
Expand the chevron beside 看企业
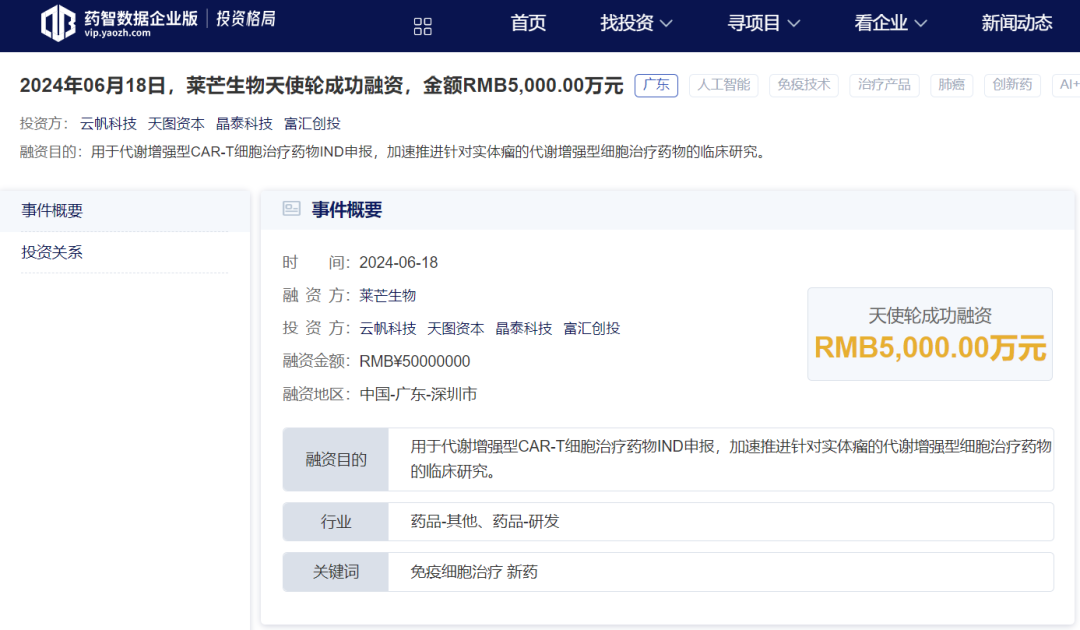pyautogui.click(x=920, y=24)
